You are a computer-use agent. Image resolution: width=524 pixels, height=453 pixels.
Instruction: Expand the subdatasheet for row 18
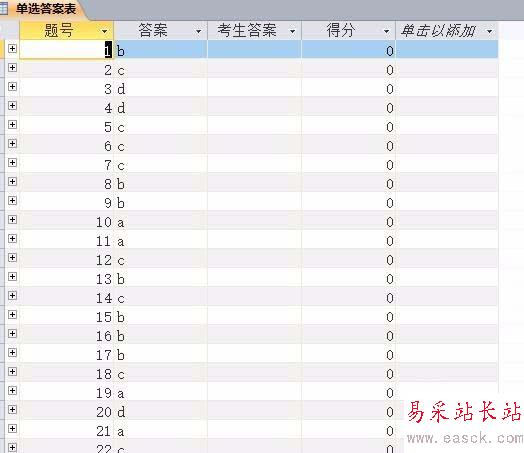tap(12, 371)
